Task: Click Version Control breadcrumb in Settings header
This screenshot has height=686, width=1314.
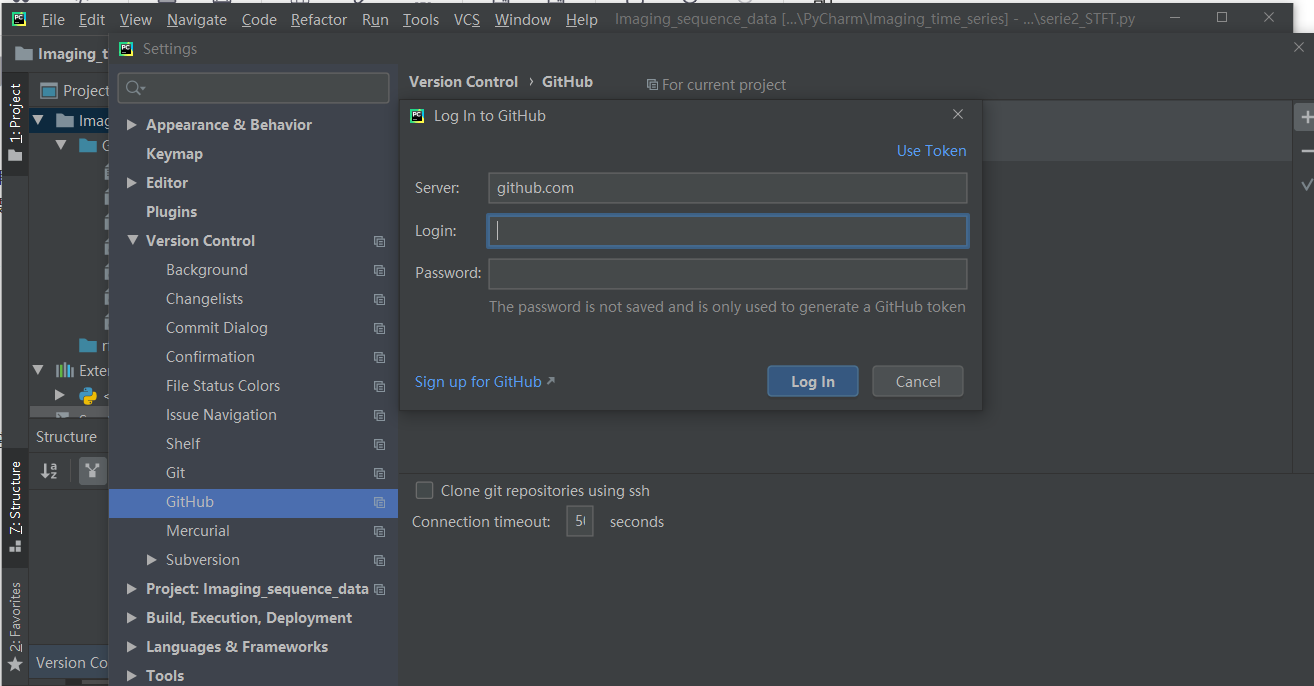Action: pyautogui.click(x=464, y=82)
